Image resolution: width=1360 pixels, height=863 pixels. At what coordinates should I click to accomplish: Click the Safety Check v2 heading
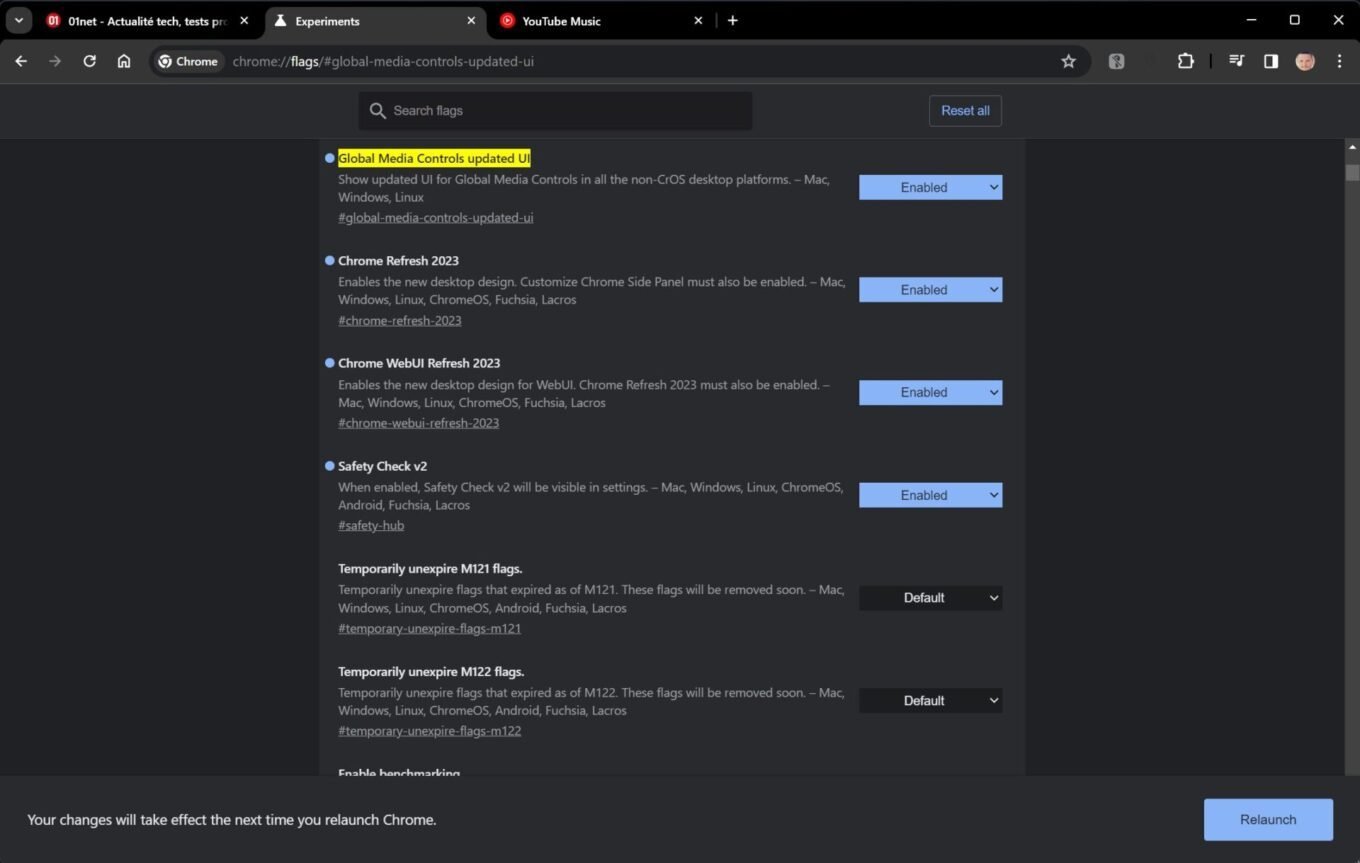click(382, 466)
